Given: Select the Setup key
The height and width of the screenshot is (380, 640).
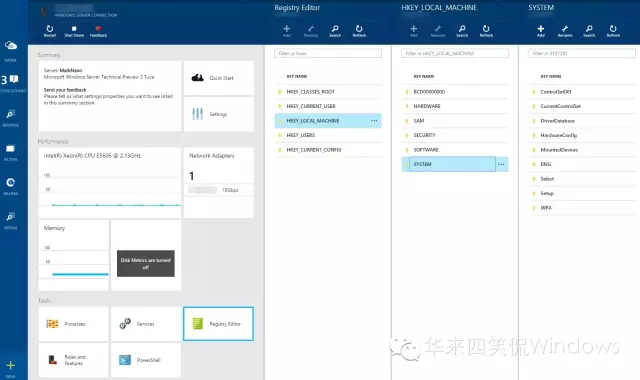Looking at the screenshot, I should [x=582, y=193].
